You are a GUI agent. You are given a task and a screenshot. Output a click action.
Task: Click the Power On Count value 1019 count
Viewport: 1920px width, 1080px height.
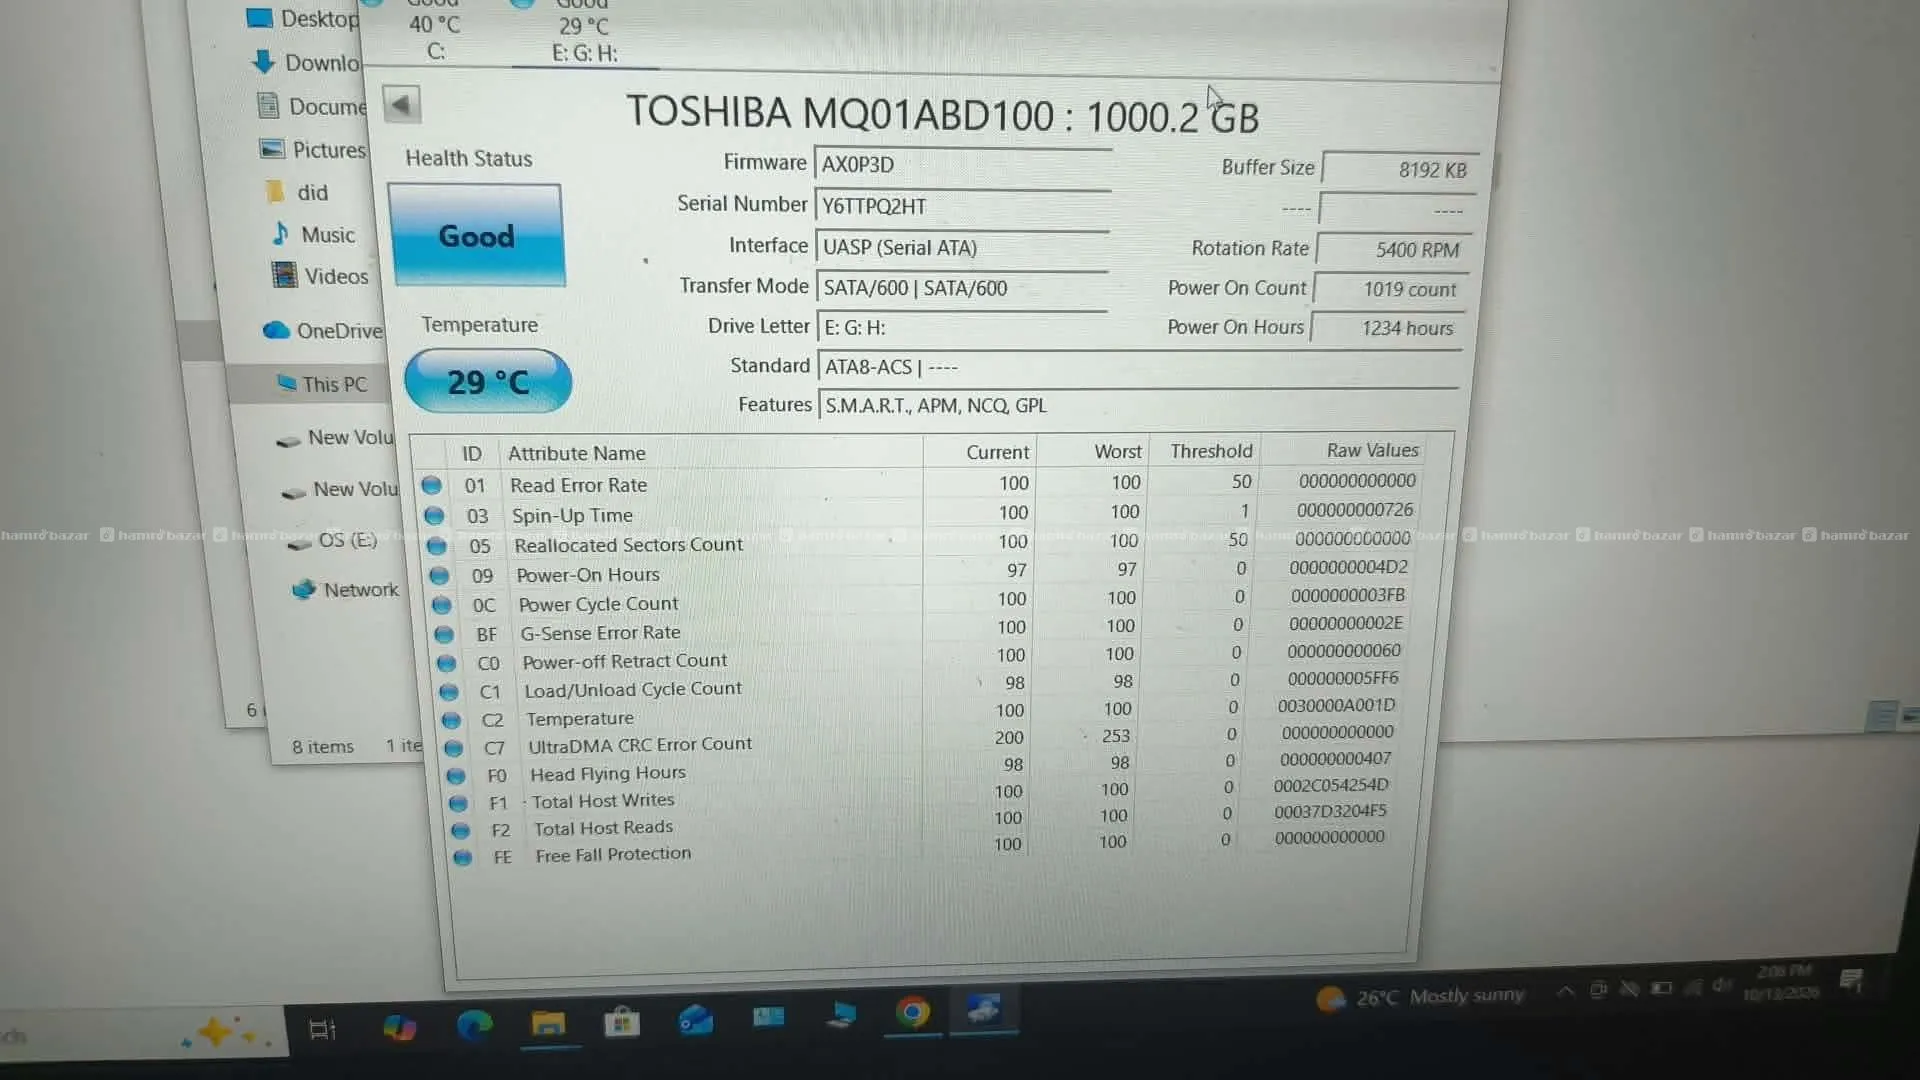coord(1392,289)
